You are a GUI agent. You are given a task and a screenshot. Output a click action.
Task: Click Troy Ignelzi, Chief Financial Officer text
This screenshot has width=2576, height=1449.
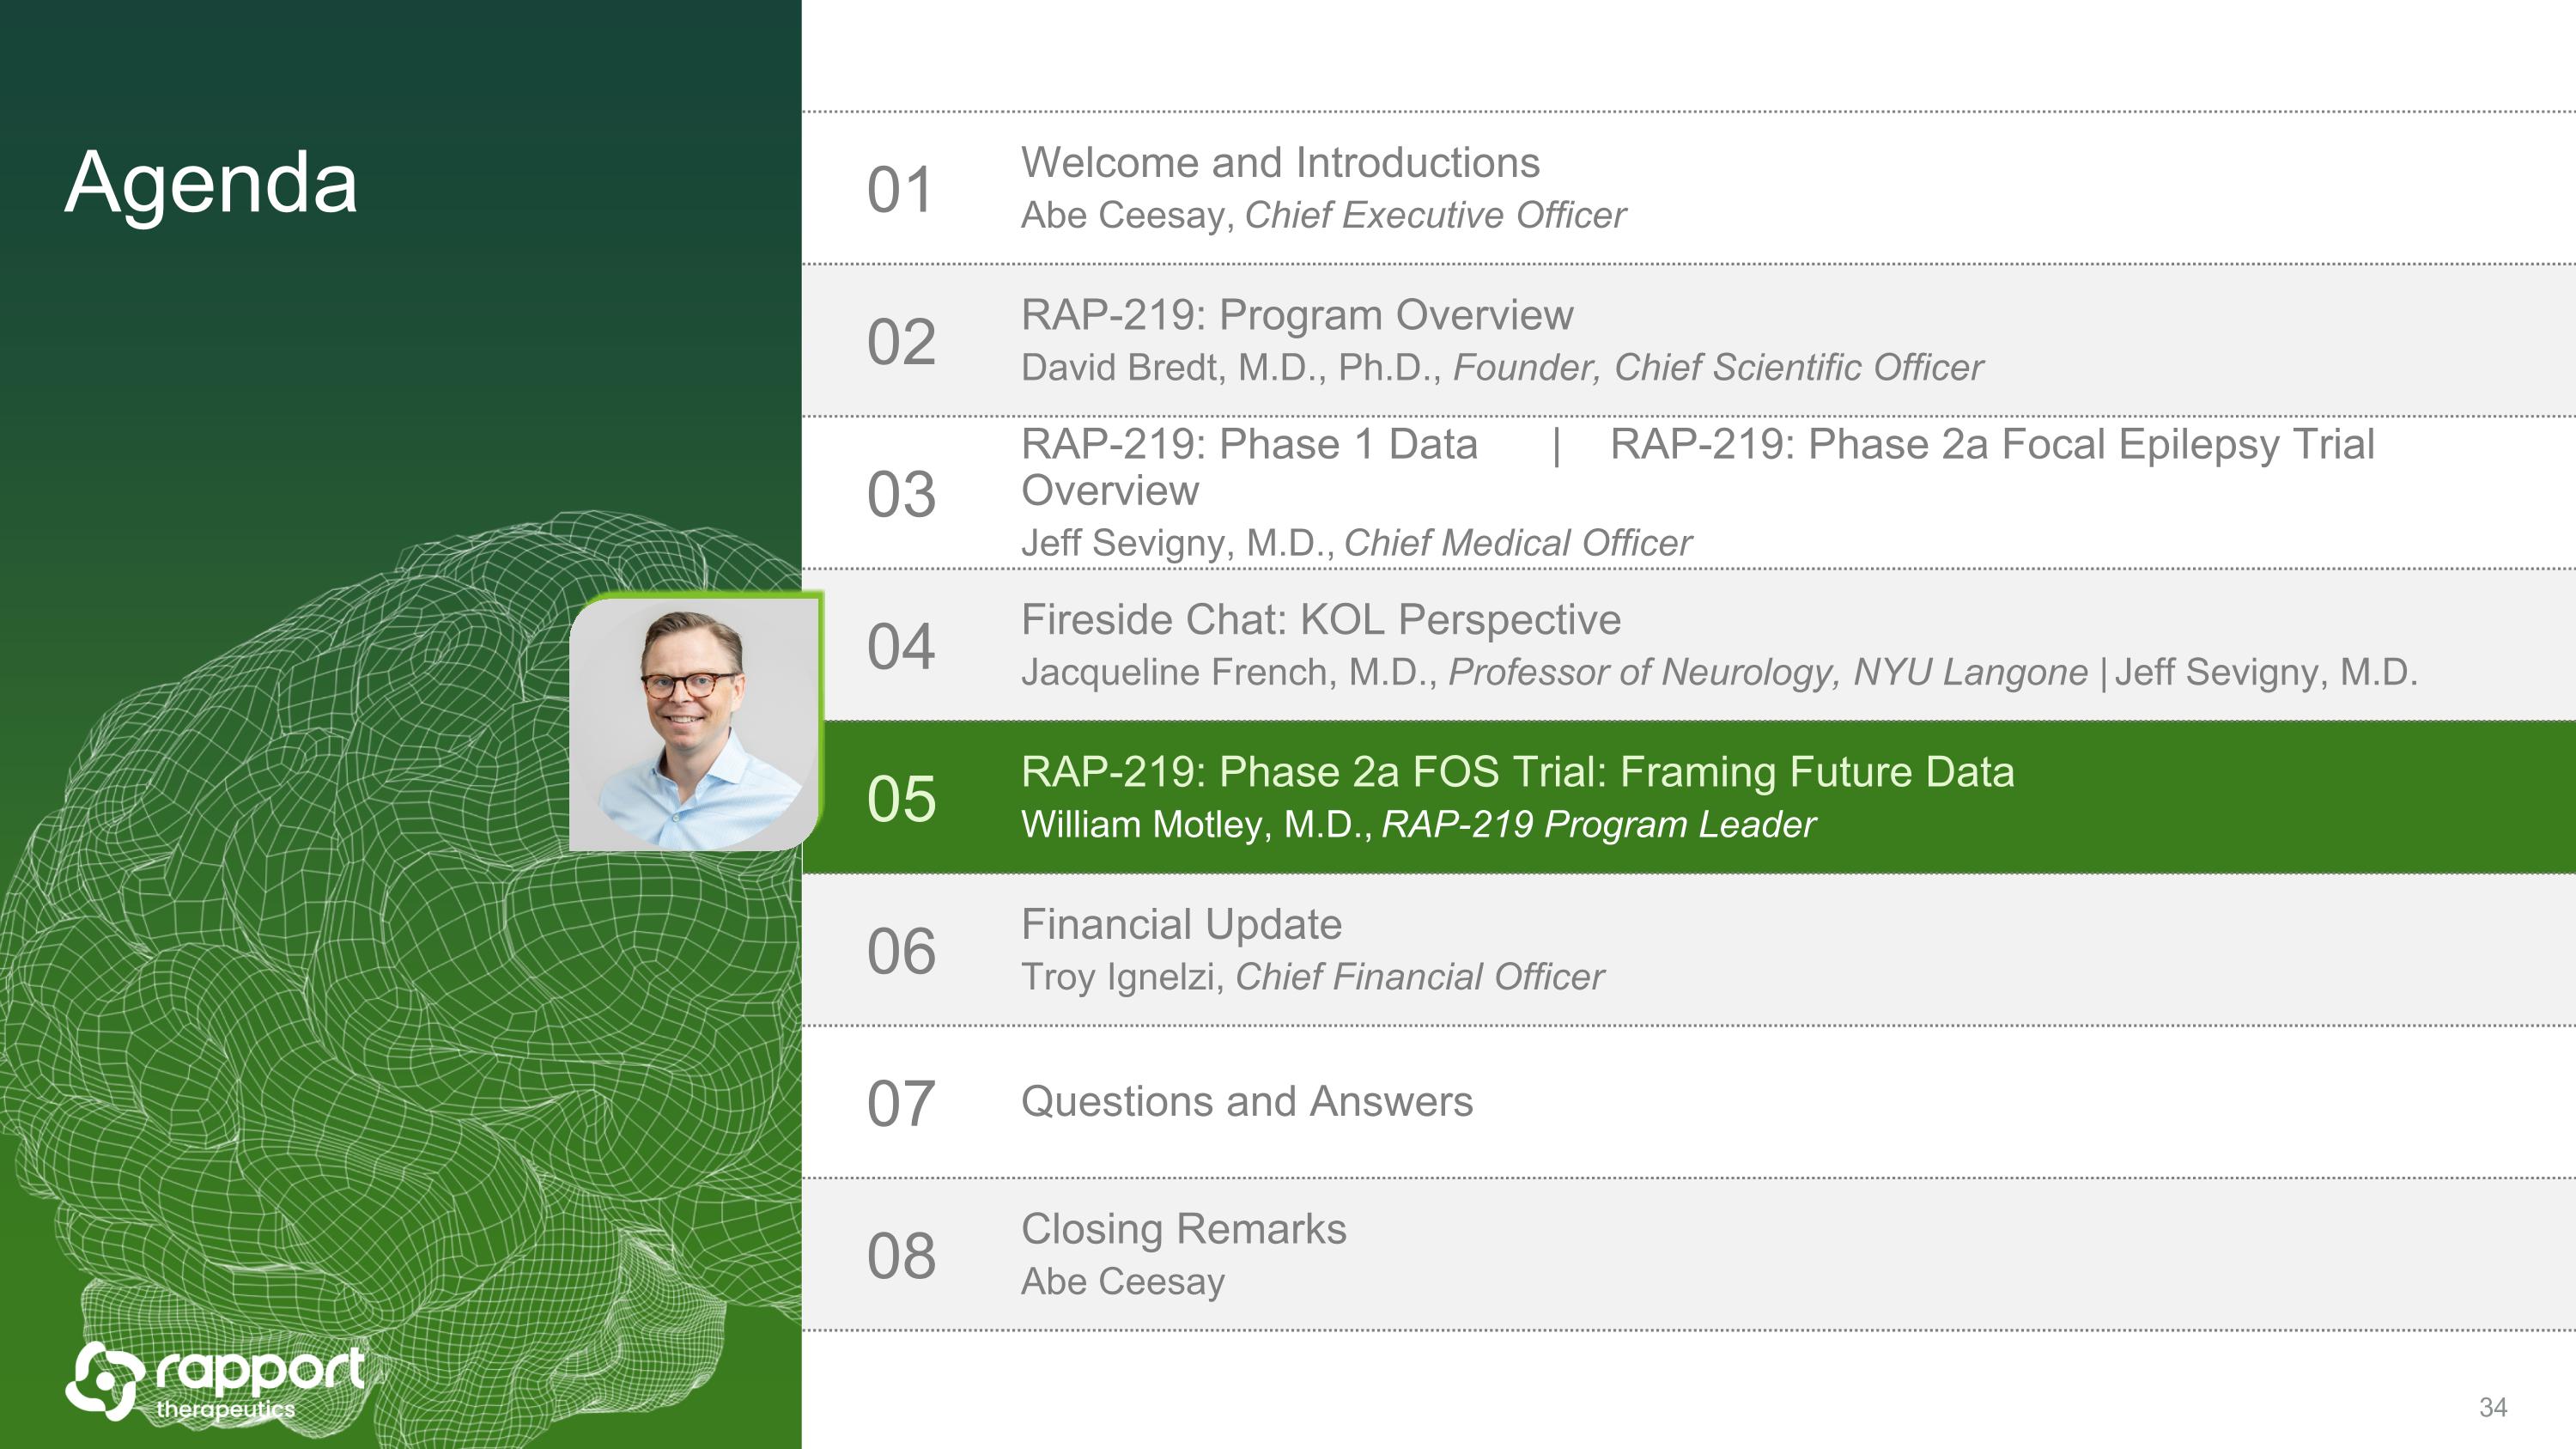(x=1311, y=977)
